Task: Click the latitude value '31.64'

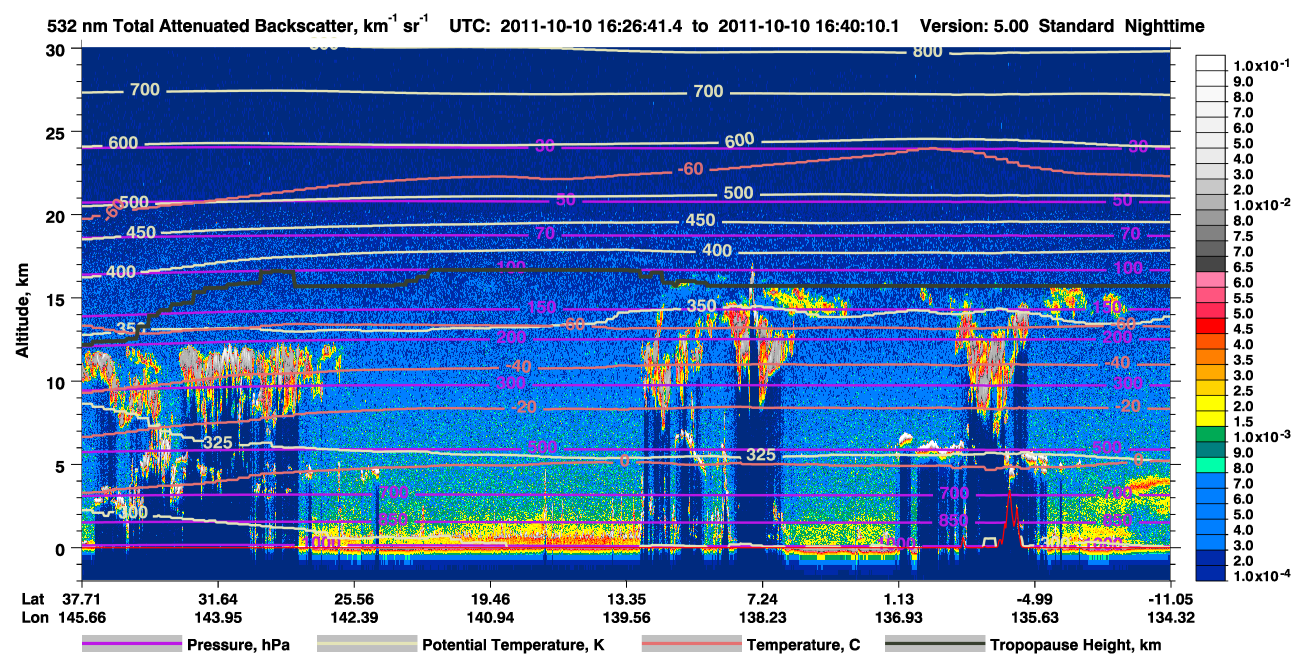Action: tap(216, 599)
